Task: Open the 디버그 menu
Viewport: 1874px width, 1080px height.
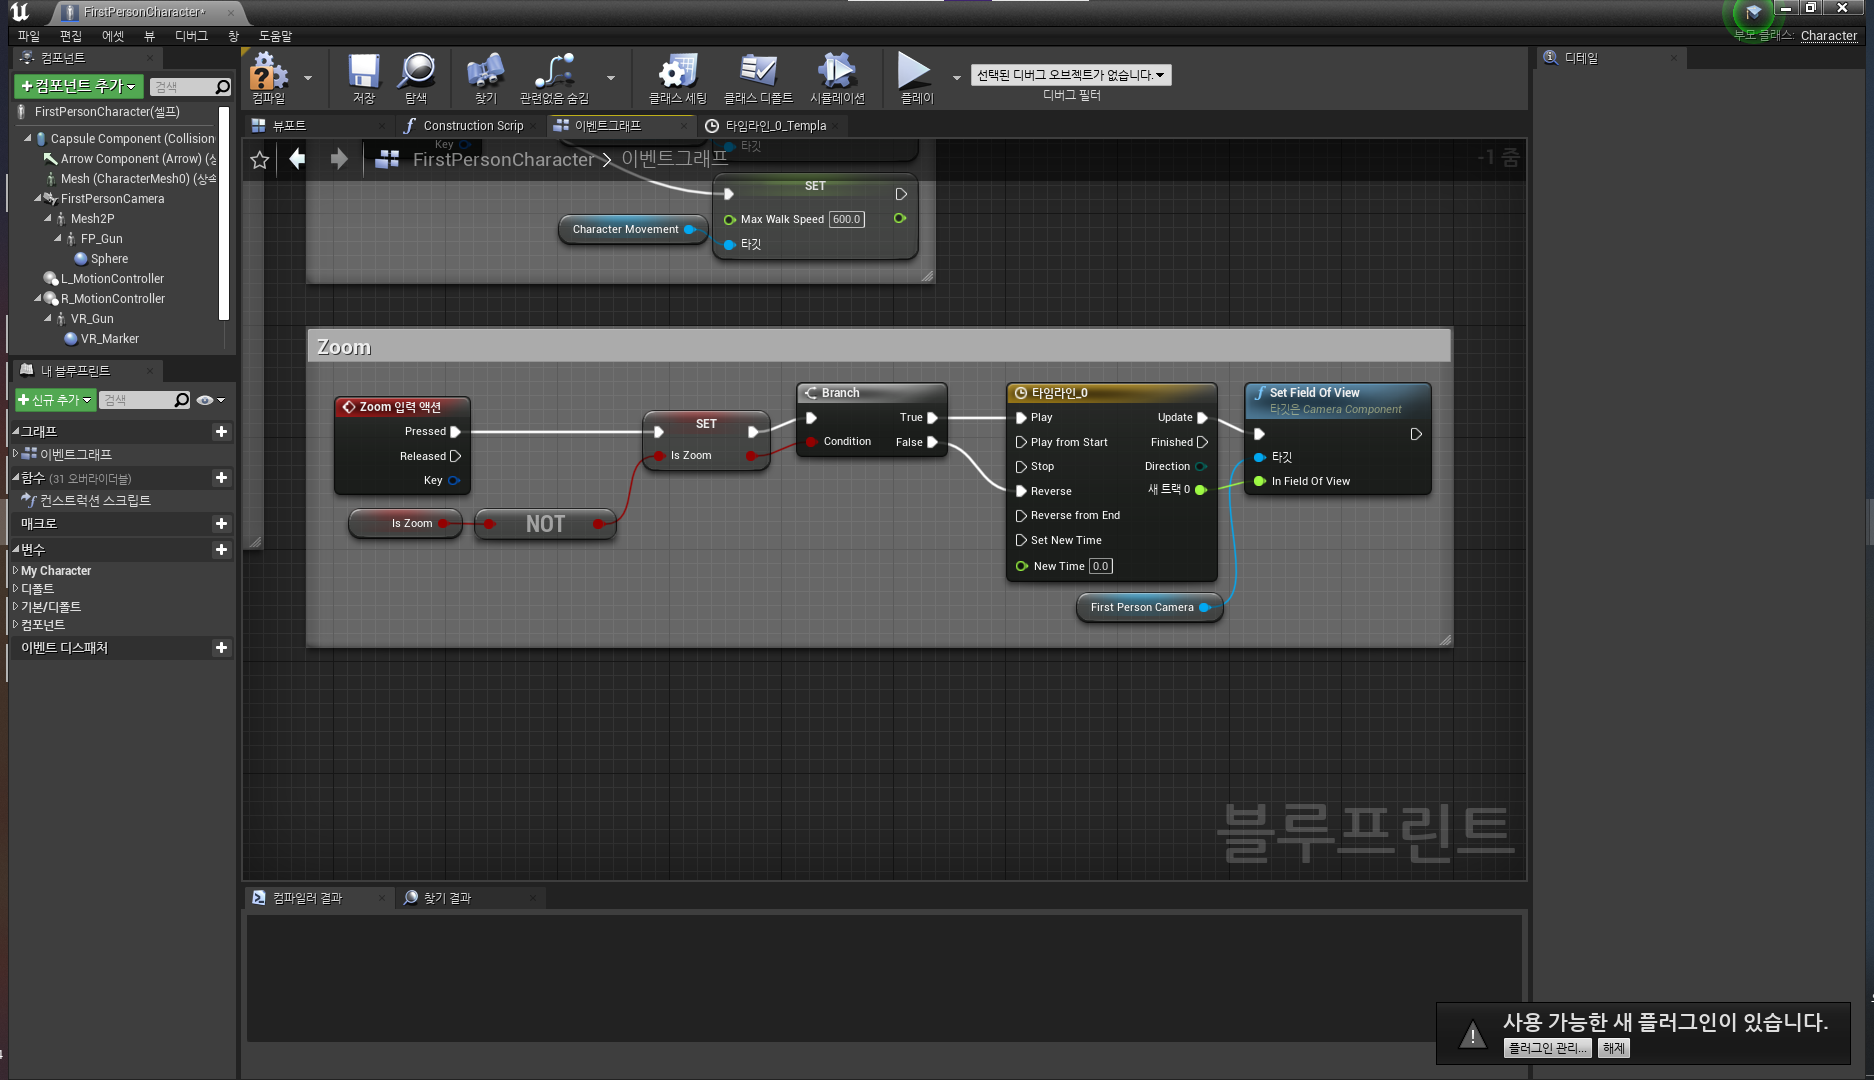Action: [x=191, y=36]
